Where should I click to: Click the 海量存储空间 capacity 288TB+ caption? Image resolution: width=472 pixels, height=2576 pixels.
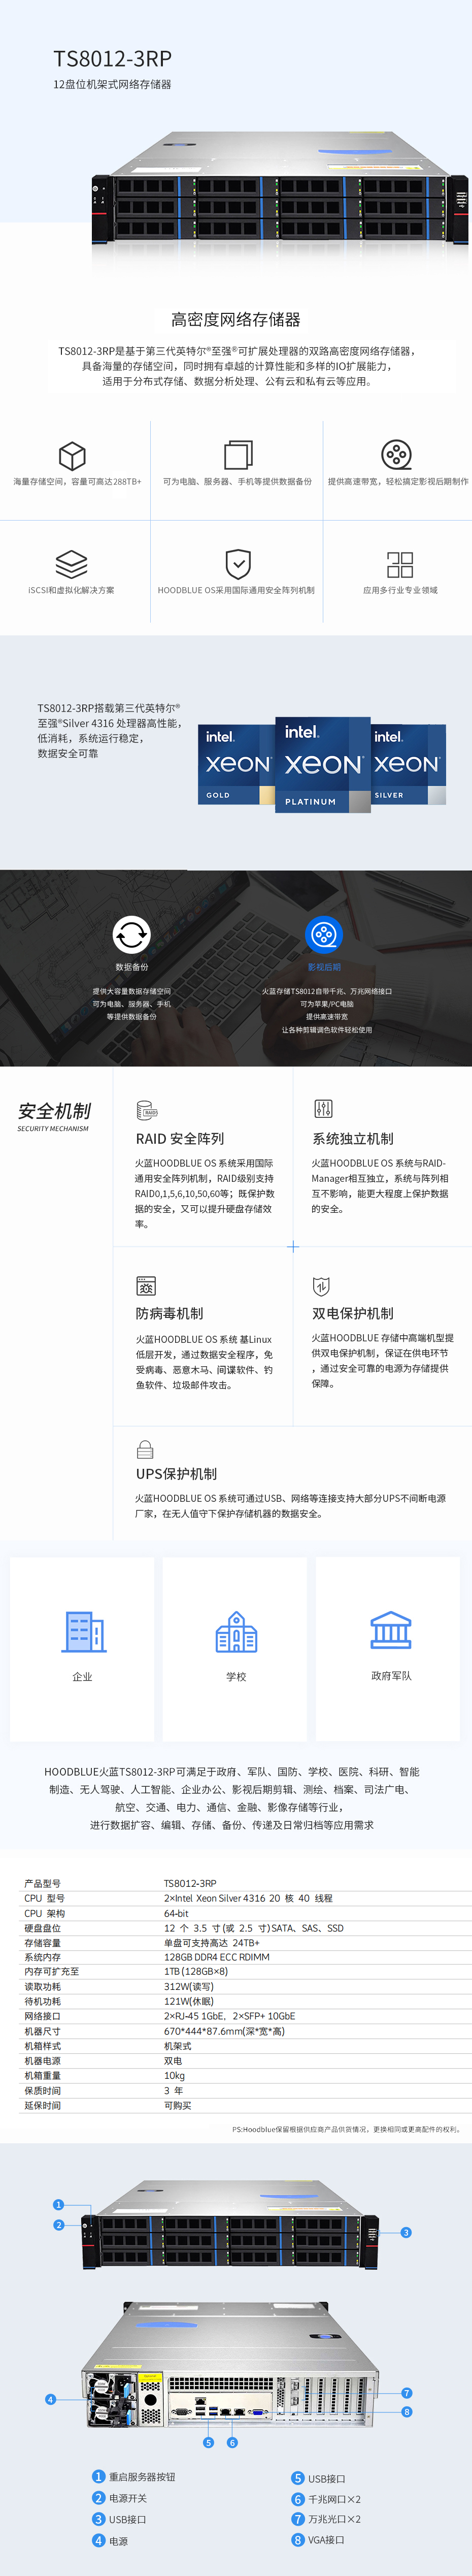point(77,482)
